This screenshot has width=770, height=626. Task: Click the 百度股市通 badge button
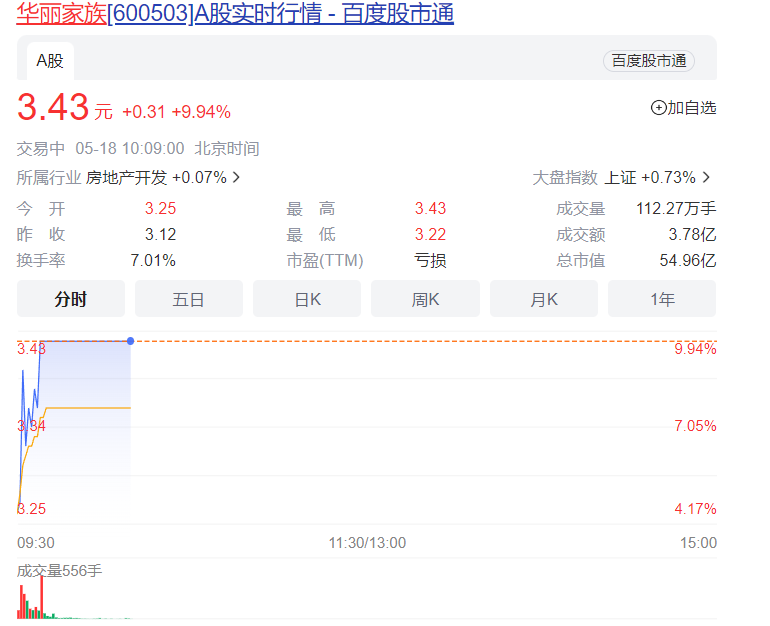click(649, 61)
